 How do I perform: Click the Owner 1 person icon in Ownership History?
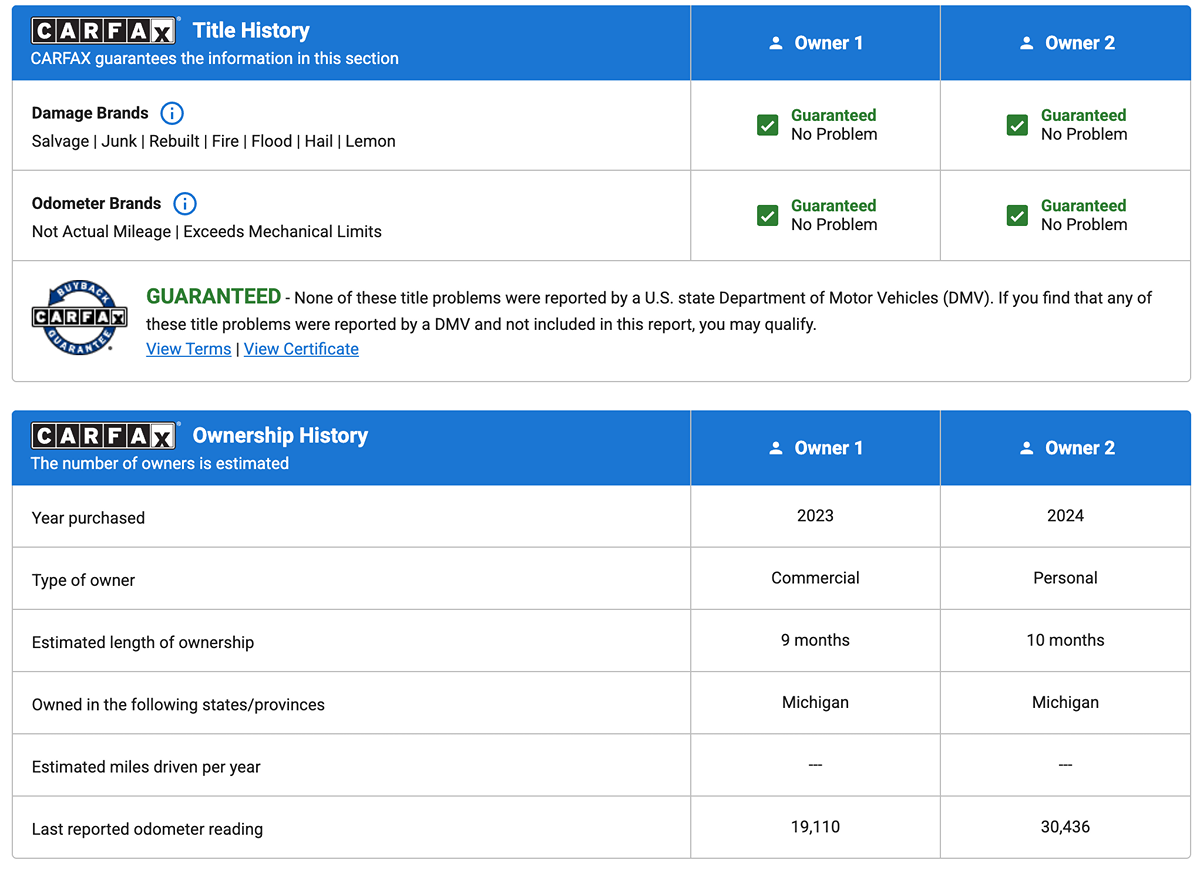click(776, 448)
